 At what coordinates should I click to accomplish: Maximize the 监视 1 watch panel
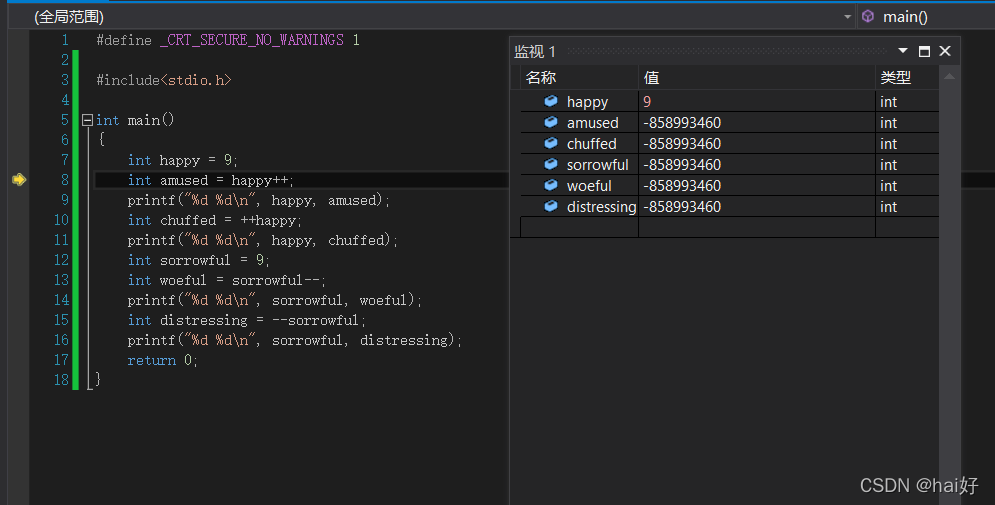(924, 51)
